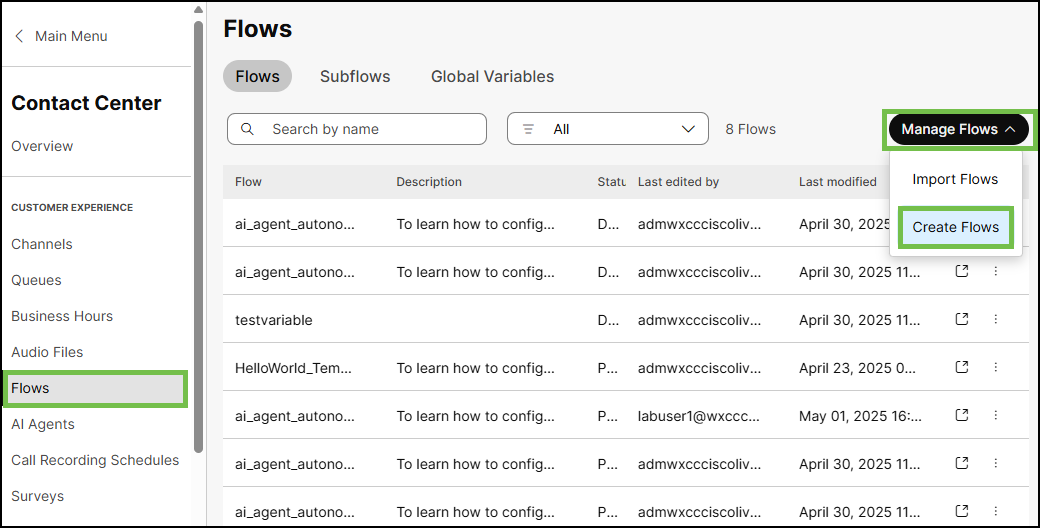This screenshot has height=528, width=1040.
Task: Switch to the Subflows tab
Action: pos(355,76)
